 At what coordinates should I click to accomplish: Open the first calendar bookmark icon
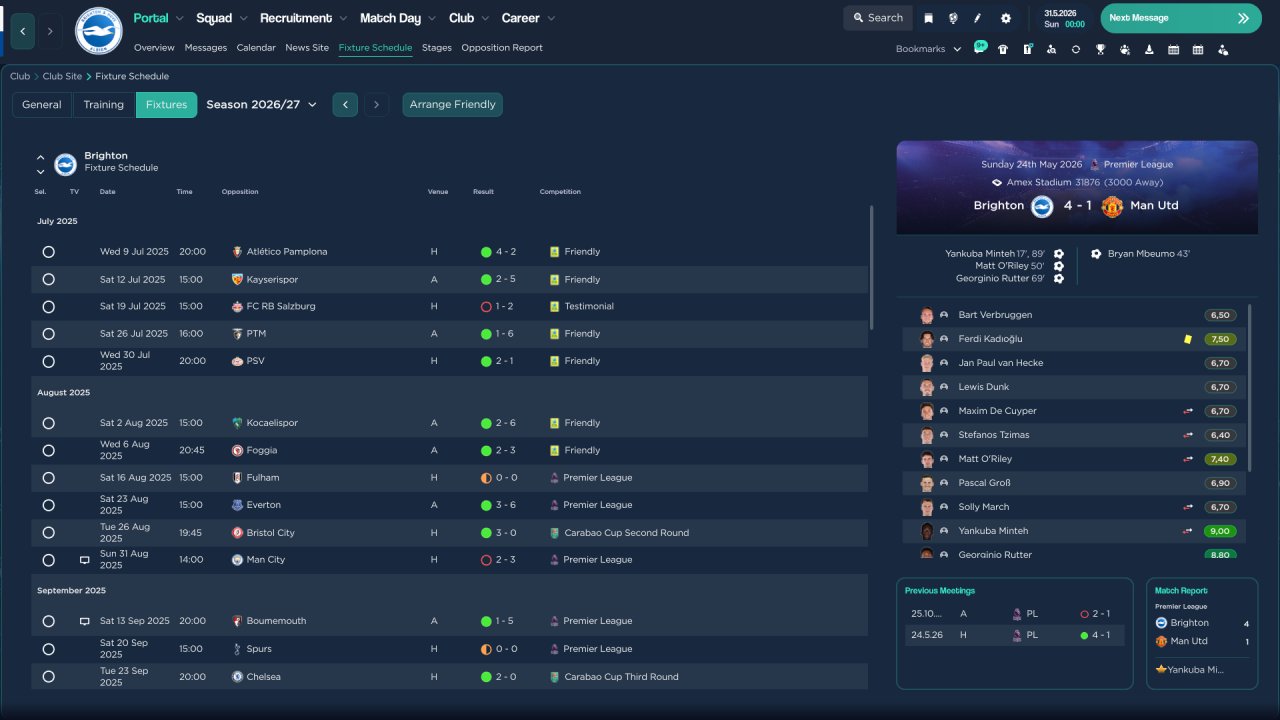[x=1173, y=49]
